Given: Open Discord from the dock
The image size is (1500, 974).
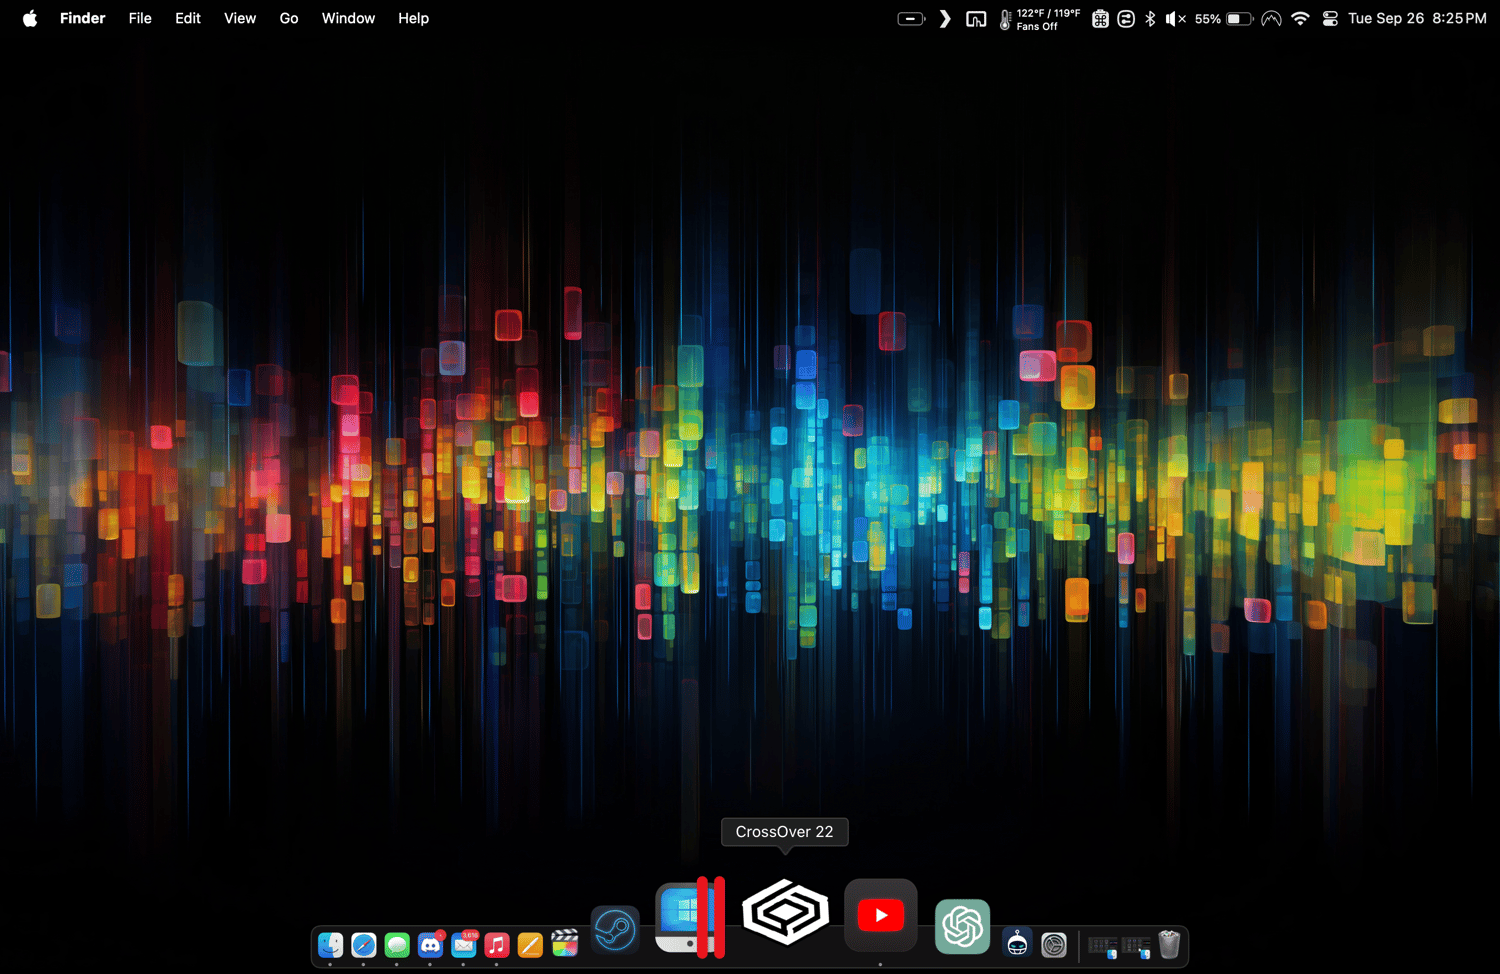Looking at the screenshot, I should tap(430, 945).
